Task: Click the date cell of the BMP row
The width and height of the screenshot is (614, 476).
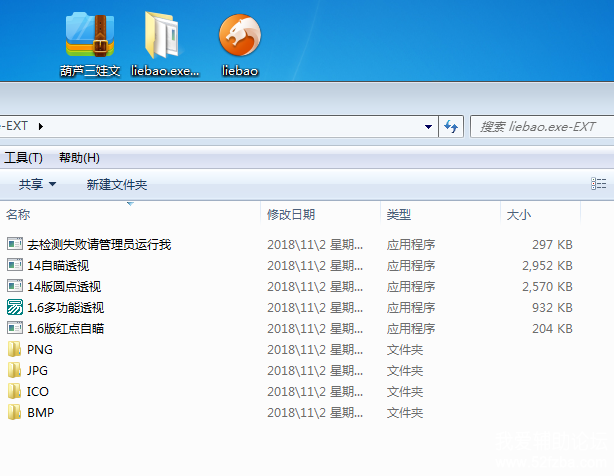Action: (x=315, y=413)
